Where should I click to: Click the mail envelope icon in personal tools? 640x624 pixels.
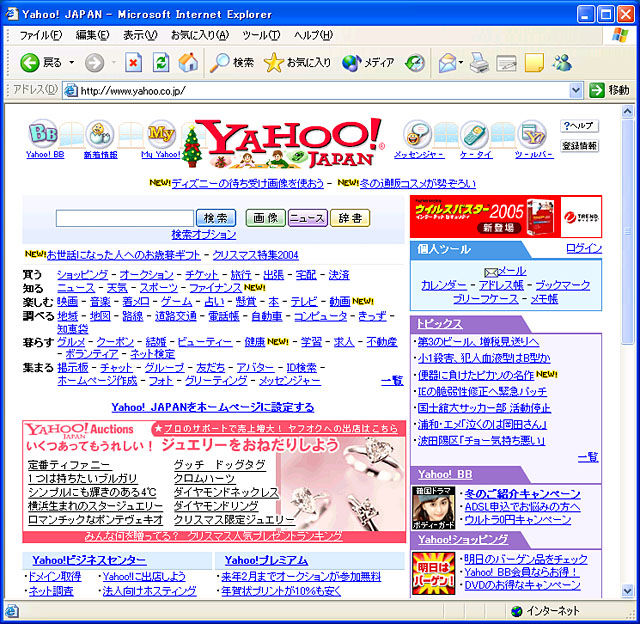click(x=491, y=272)
